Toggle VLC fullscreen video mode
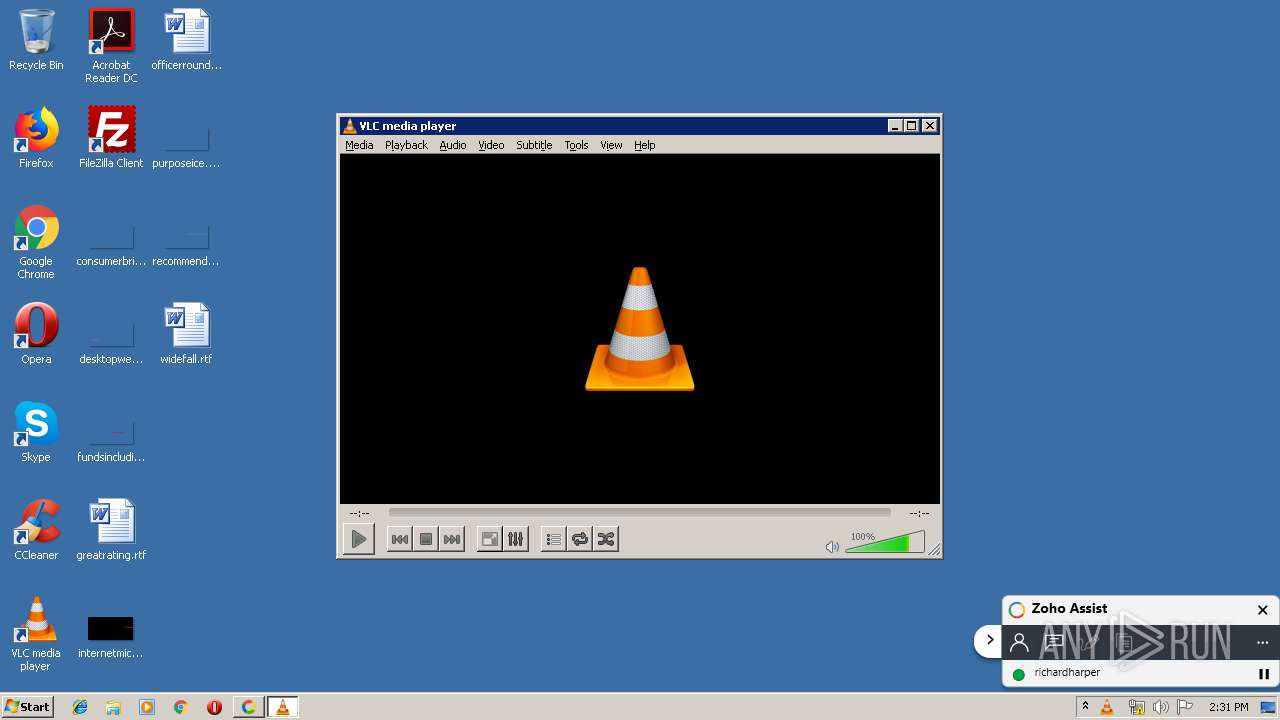 pos(490,539)
